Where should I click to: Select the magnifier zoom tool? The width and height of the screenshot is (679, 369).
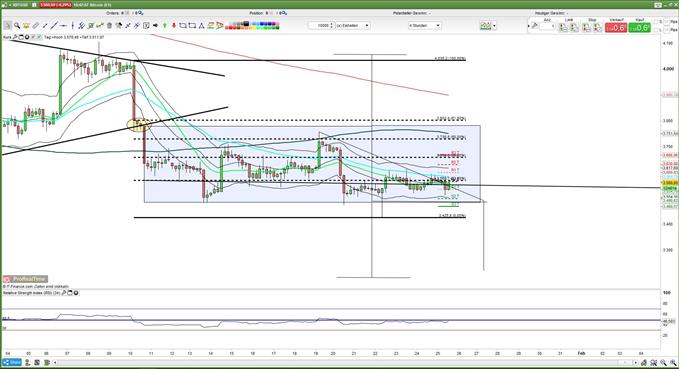(17, 26)
